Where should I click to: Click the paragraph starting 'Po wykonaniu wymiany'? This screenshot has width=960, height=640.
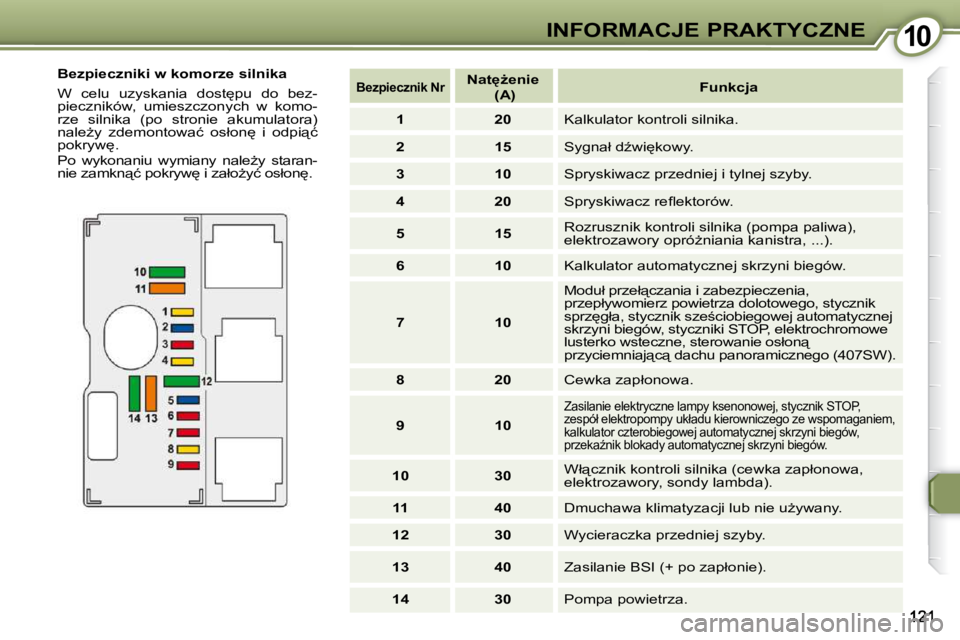click(187, 167)
